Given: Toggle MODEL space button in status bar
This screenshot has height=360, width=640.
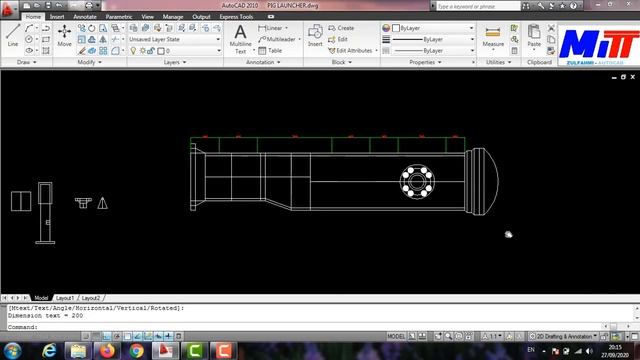Looking at the screenshot, I should [x=396, y=336].
